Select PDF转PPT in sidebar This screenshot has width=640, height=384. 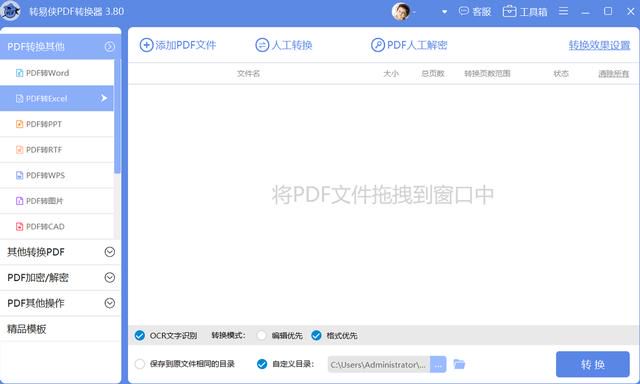(57, 124)
